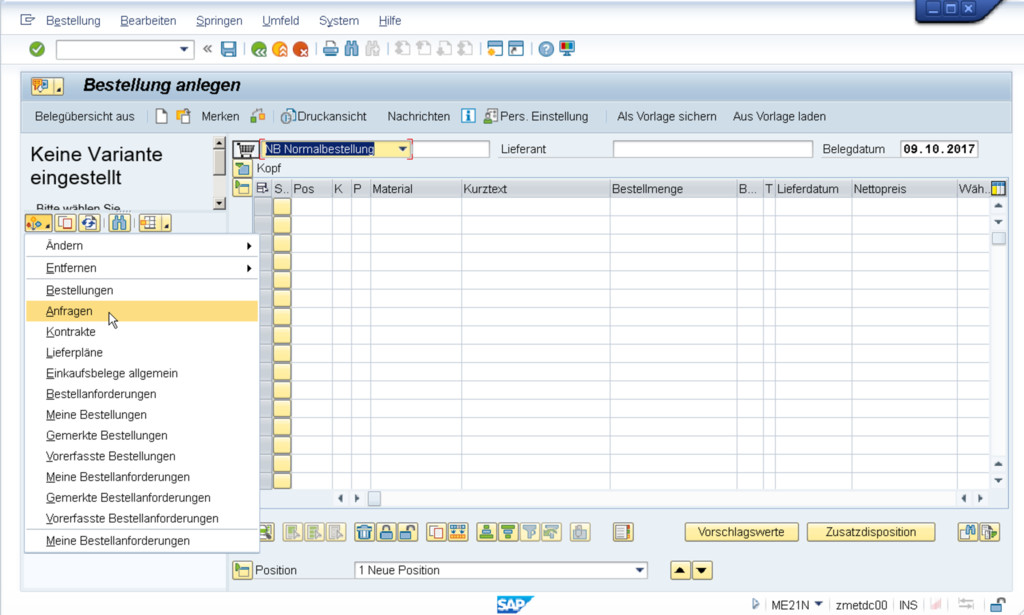Select Anfragen from the selection menu
The width and height of the screenshot is (1024, 615).
click(142, 311)
